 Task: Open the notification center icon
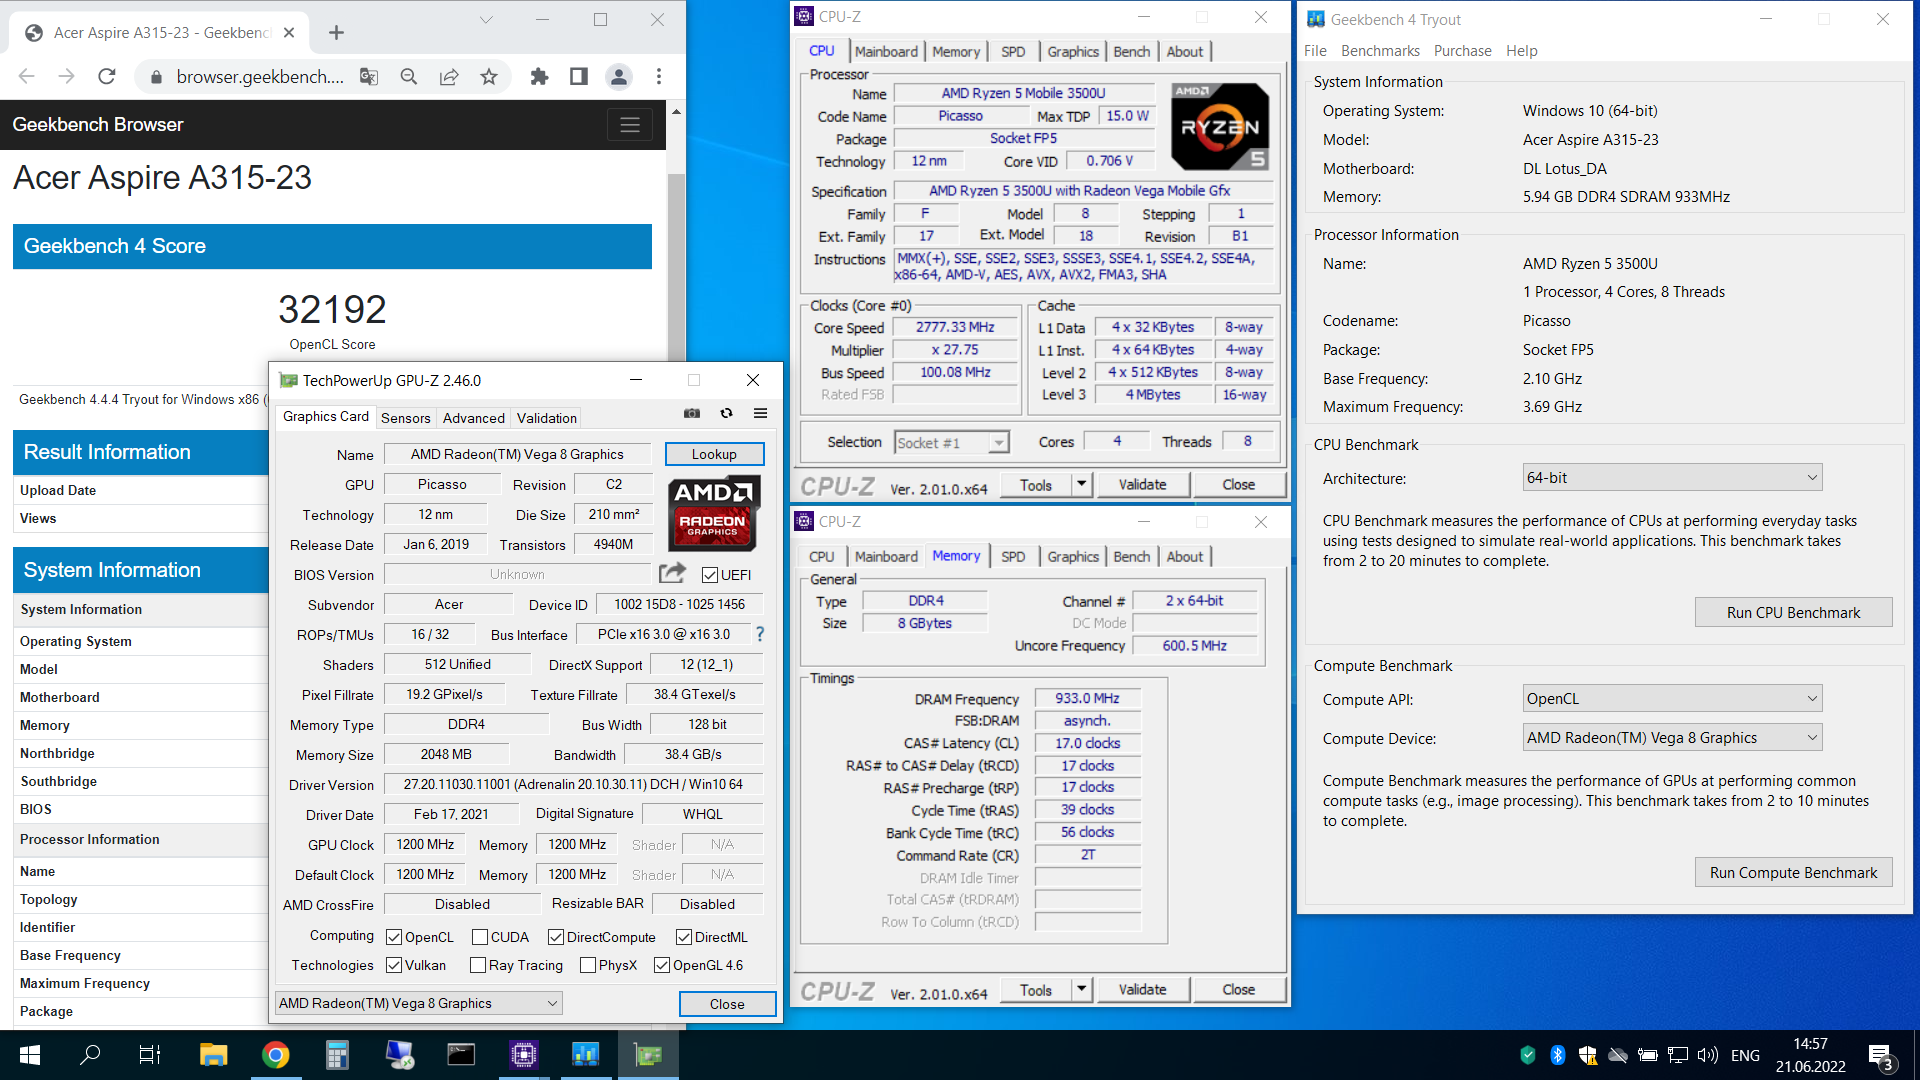click(1880, 1055)
